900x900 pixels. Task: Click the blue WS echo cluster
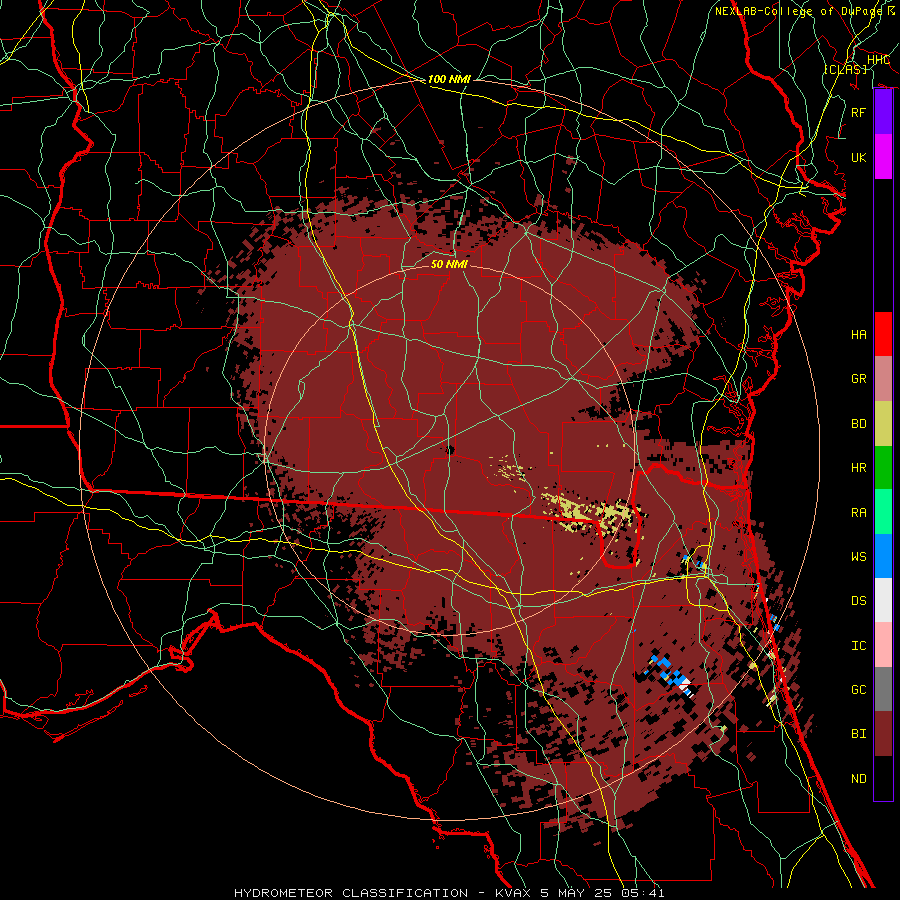point(669,673)
